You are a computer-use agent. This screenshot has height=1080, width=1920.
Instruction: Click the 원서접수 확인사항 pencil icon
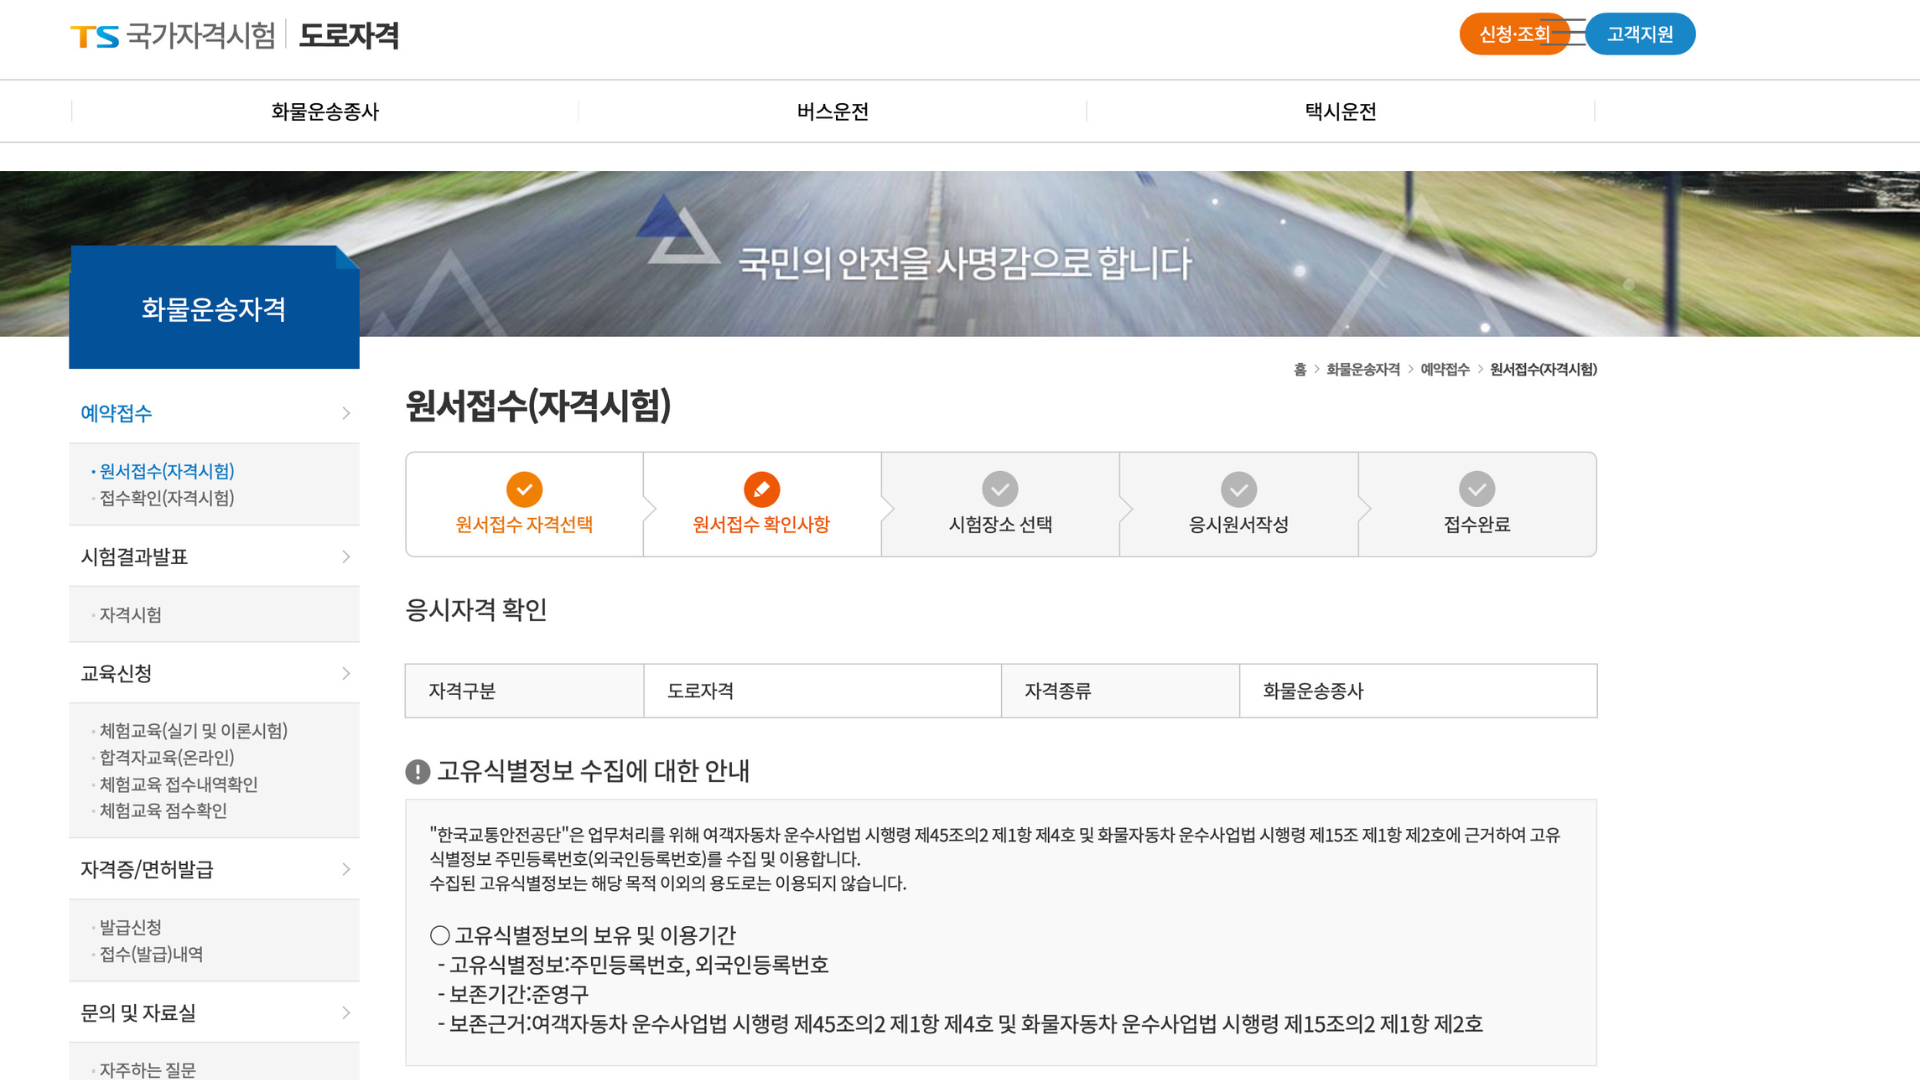tap(762, 490)
